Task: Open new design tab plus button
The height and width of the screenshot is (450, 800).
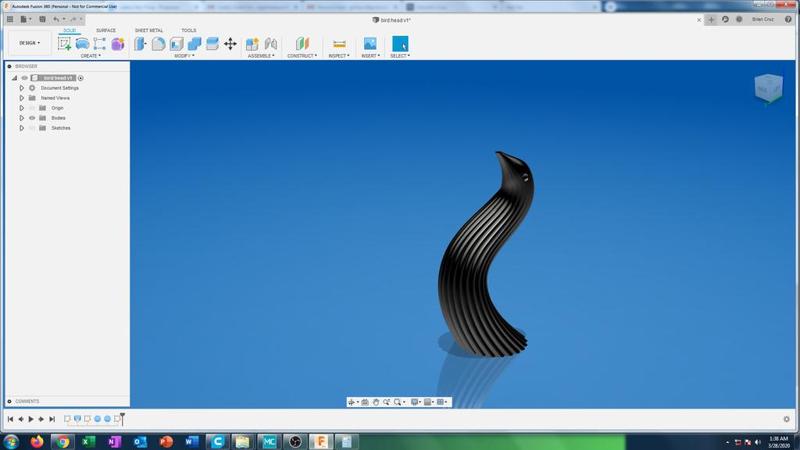Action: coord(711,19)
